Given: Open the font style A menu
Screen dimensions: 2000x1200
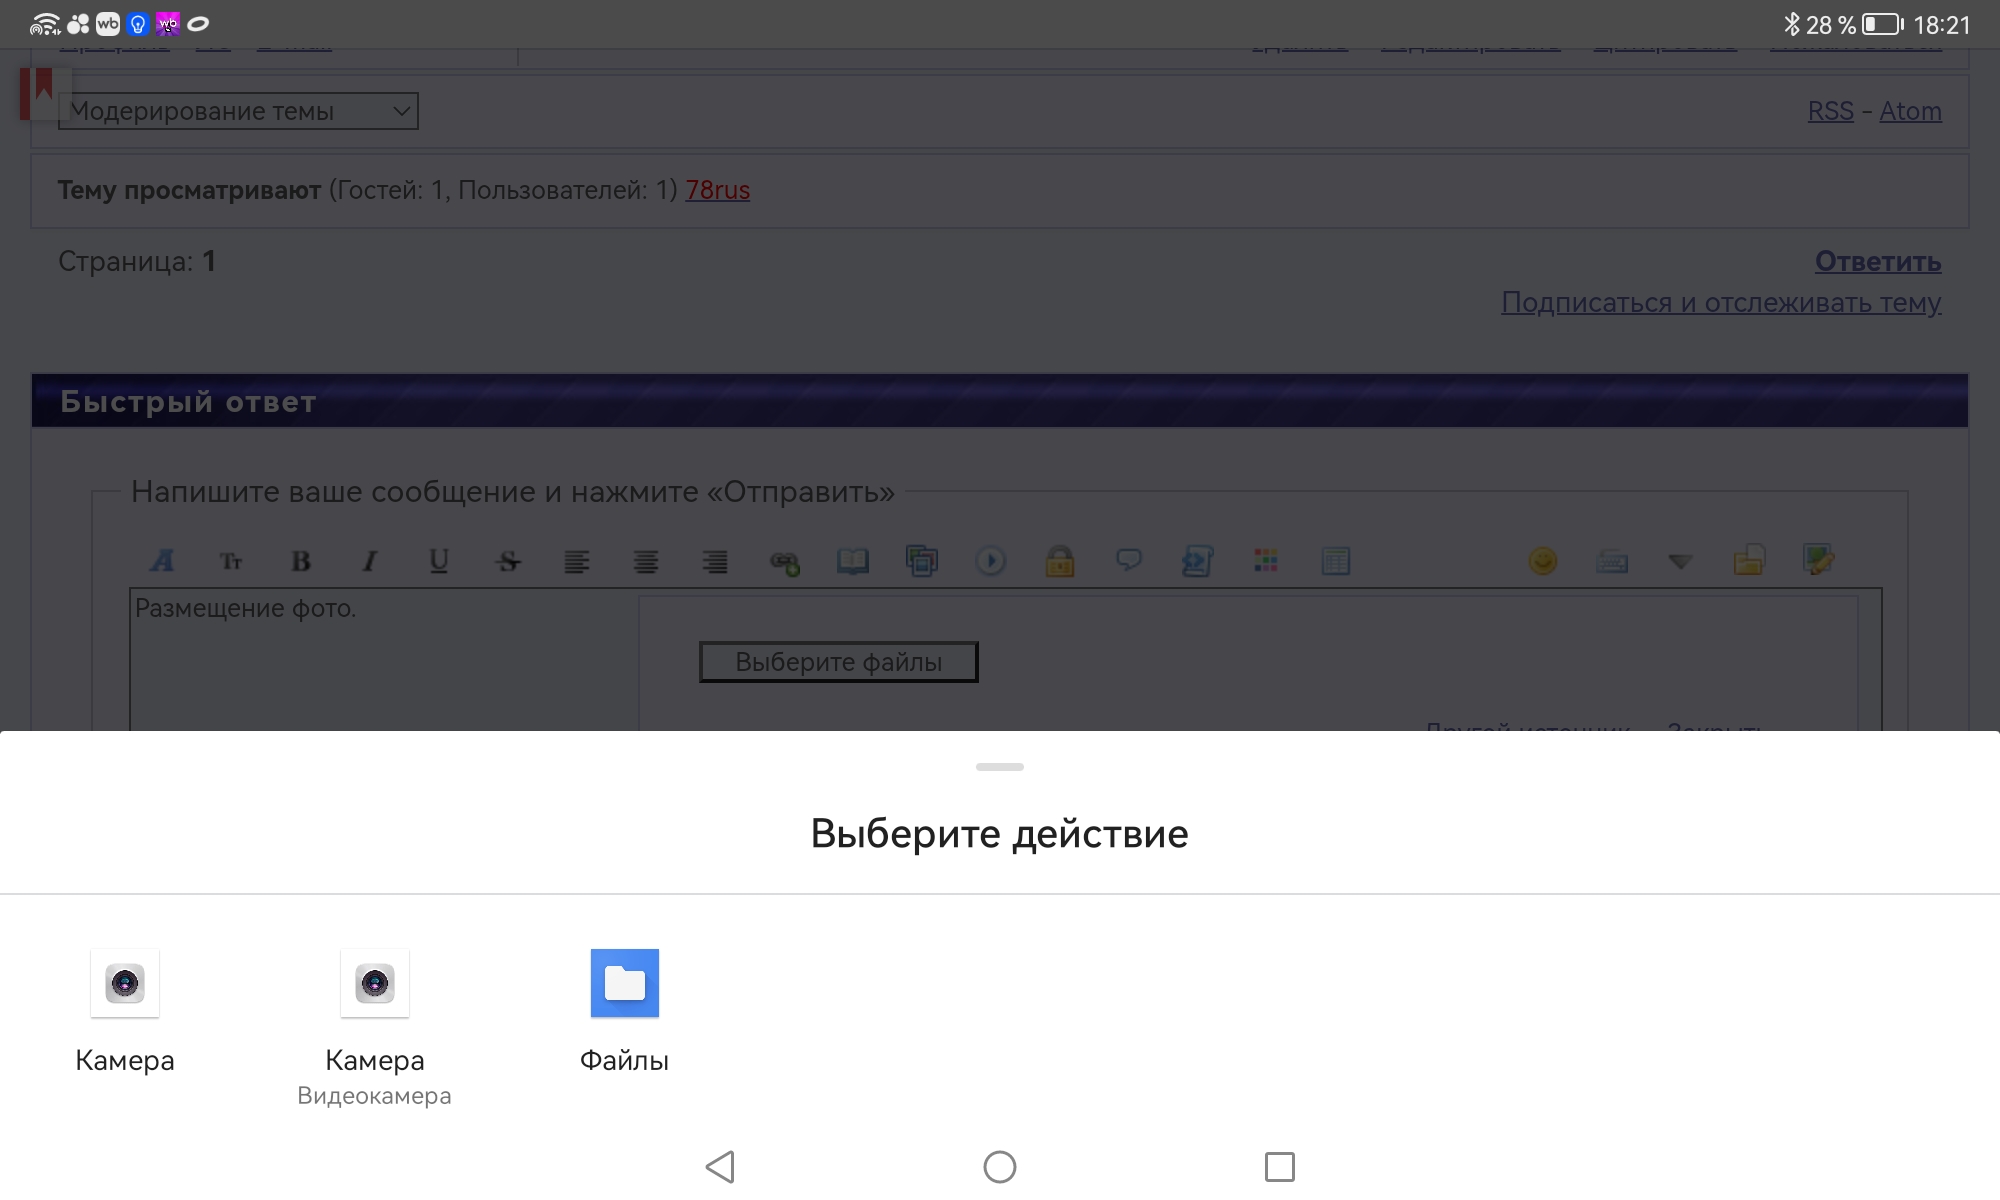Looking at the screenshot, I should [162, 561].
